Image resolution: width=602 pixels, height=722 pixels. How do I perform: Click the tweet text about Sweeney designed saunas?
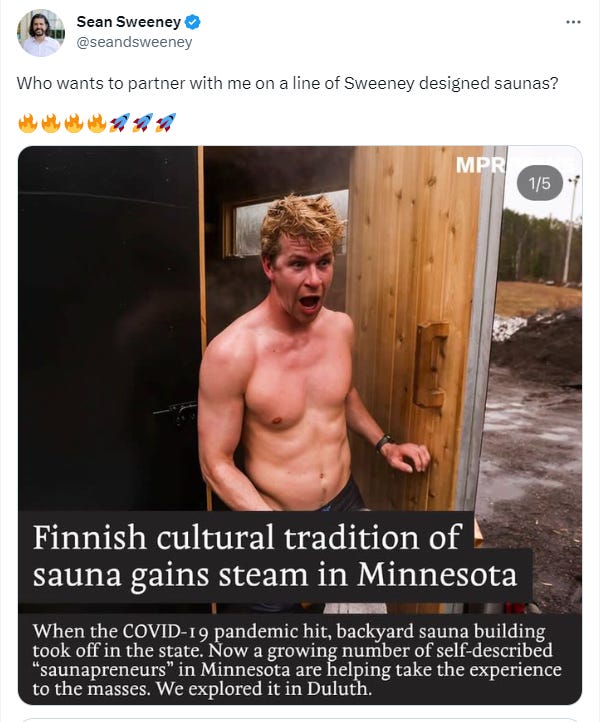point(287,83)
